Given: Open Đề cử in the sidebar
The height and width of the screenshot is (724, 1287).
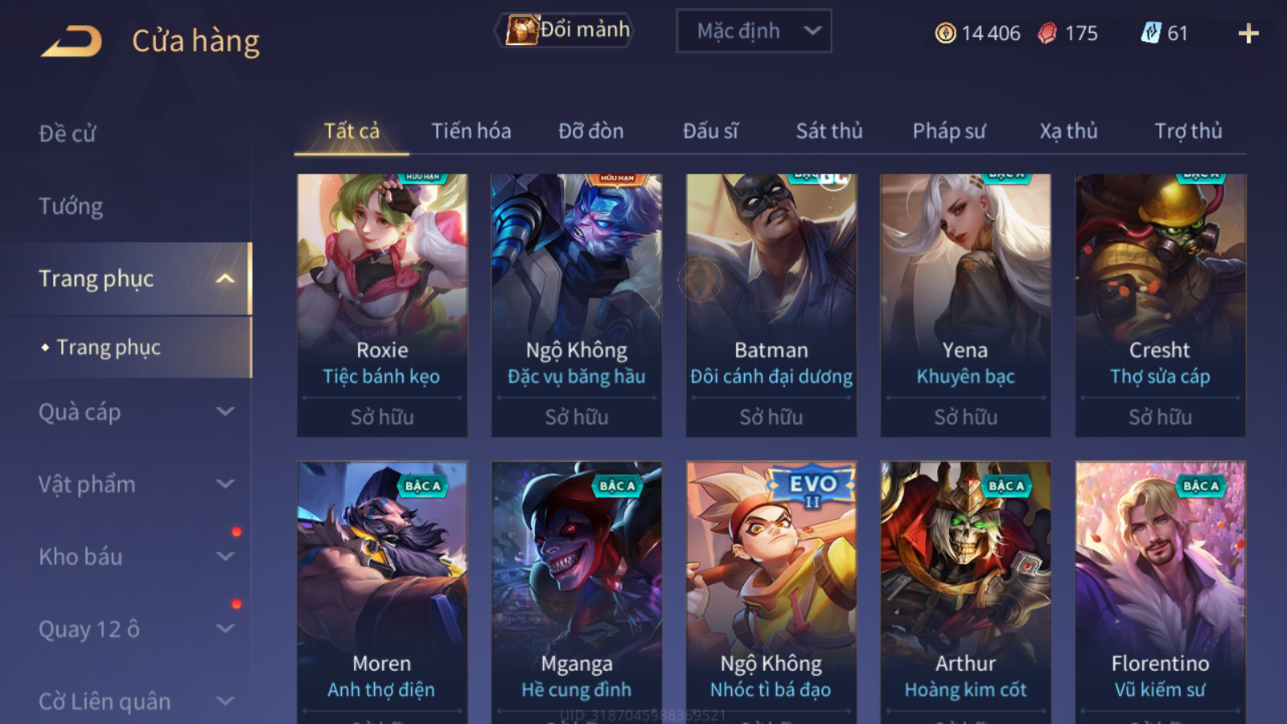Looking at the screenshot, I should click(67, 133).
